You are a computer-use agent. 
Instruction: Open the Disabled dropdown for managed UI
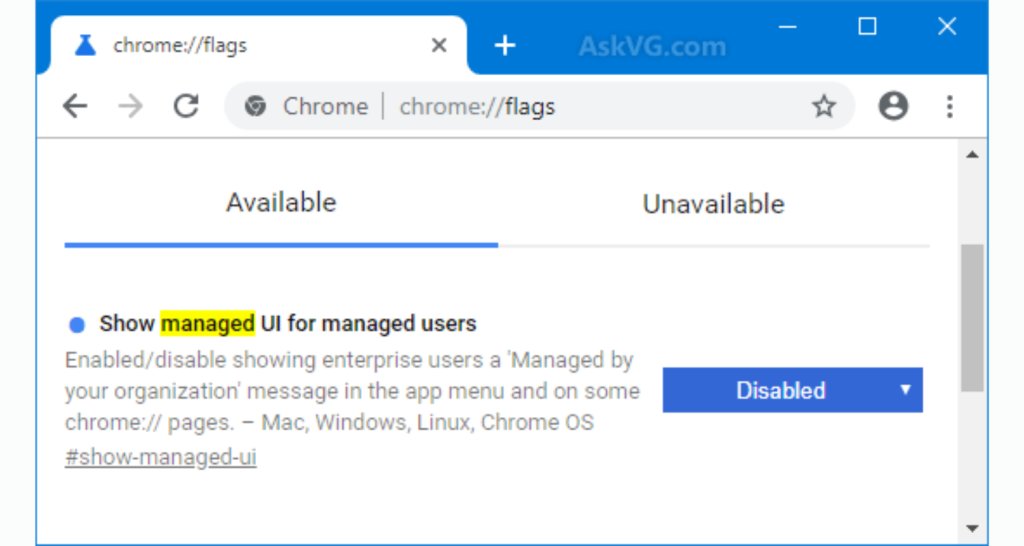pos(792,390)
